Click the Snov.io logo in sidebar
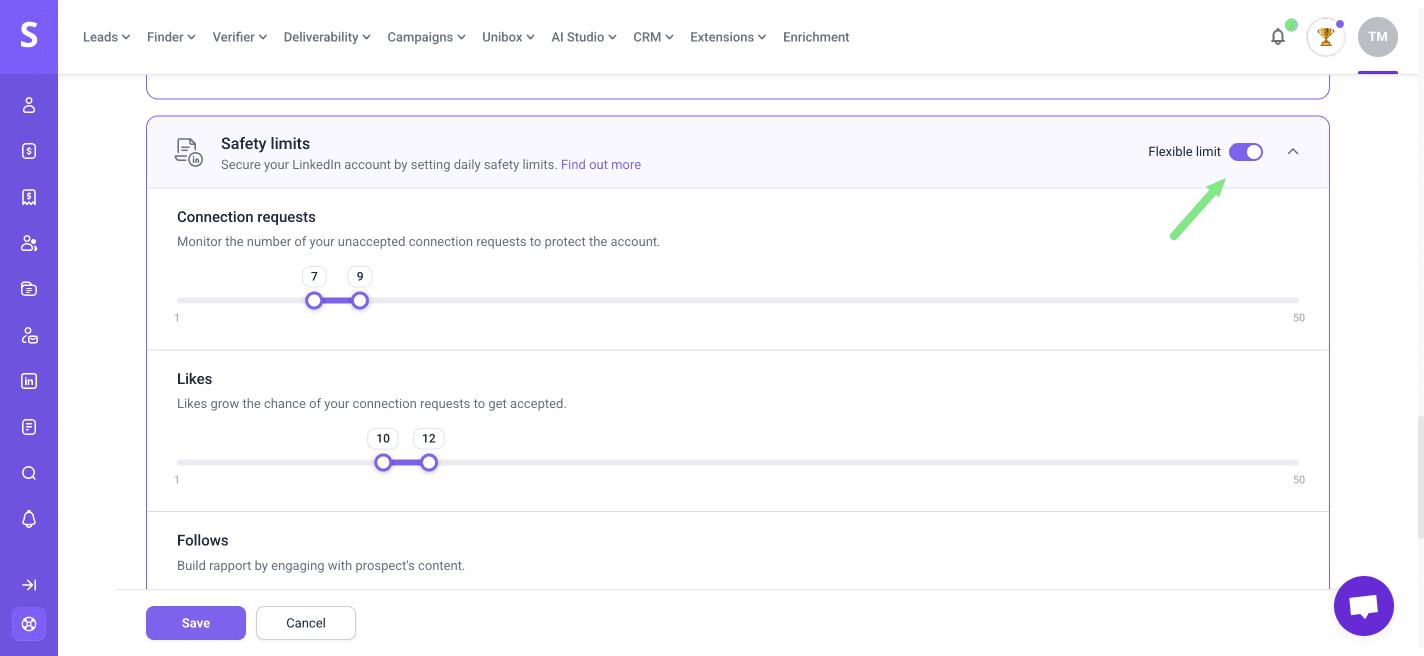Image resolution: width=1424 pixels, height=656 pixels. 29,36
